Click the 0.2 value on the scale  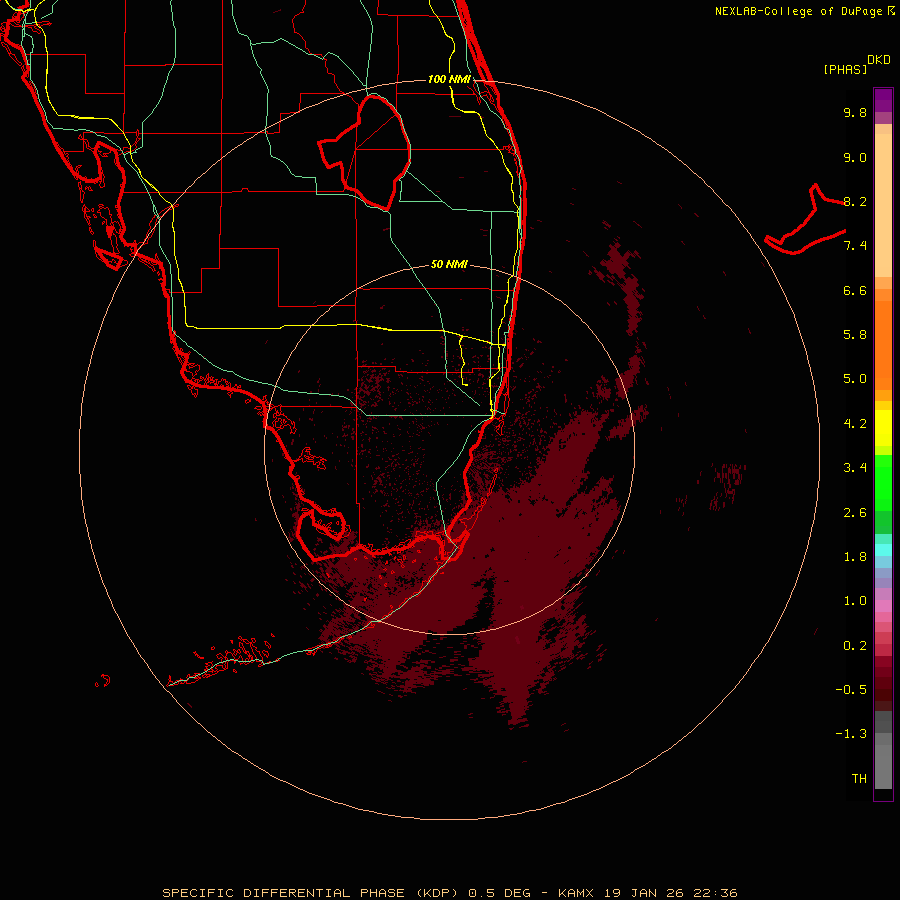pos(855,646)
